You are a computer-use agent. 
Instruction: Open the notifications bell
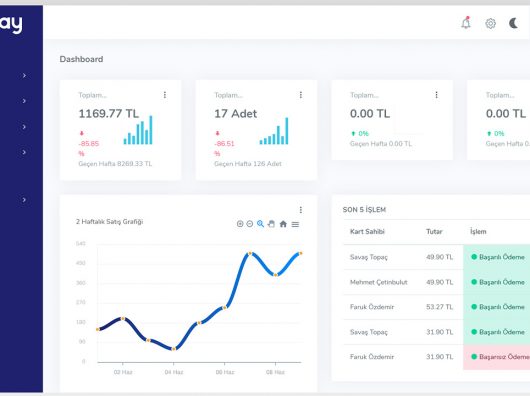[x=466, y=23]
